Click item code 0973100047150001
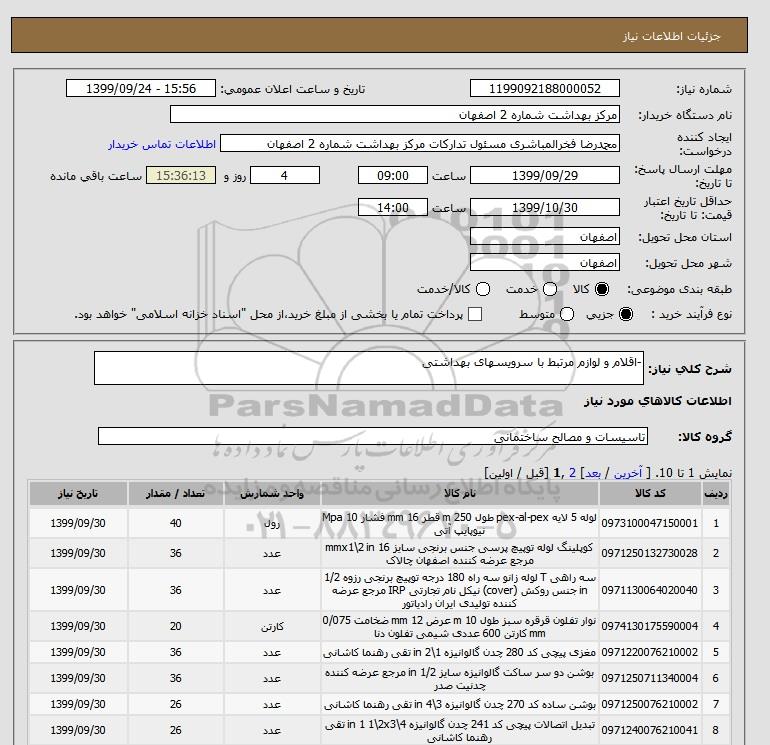770x745 pixels. click(650, 524)
